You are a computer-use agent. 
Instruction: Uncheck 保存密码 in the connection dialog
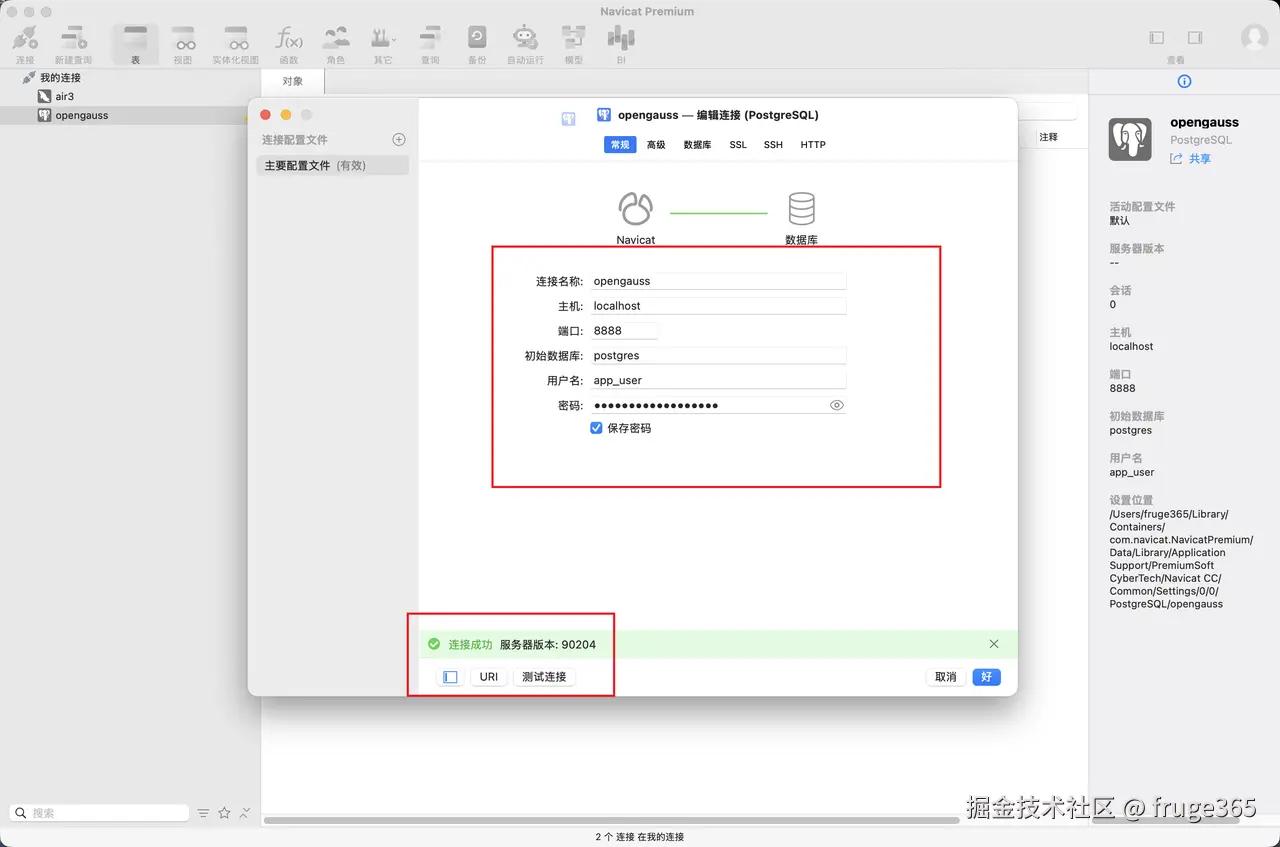[596, 426]
